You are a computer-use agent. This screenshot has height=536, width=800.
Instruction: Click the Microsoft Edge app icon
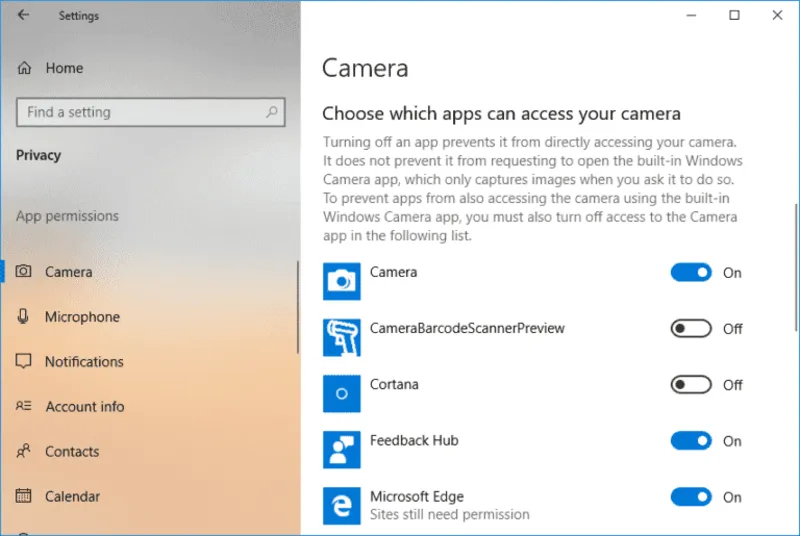341,505
